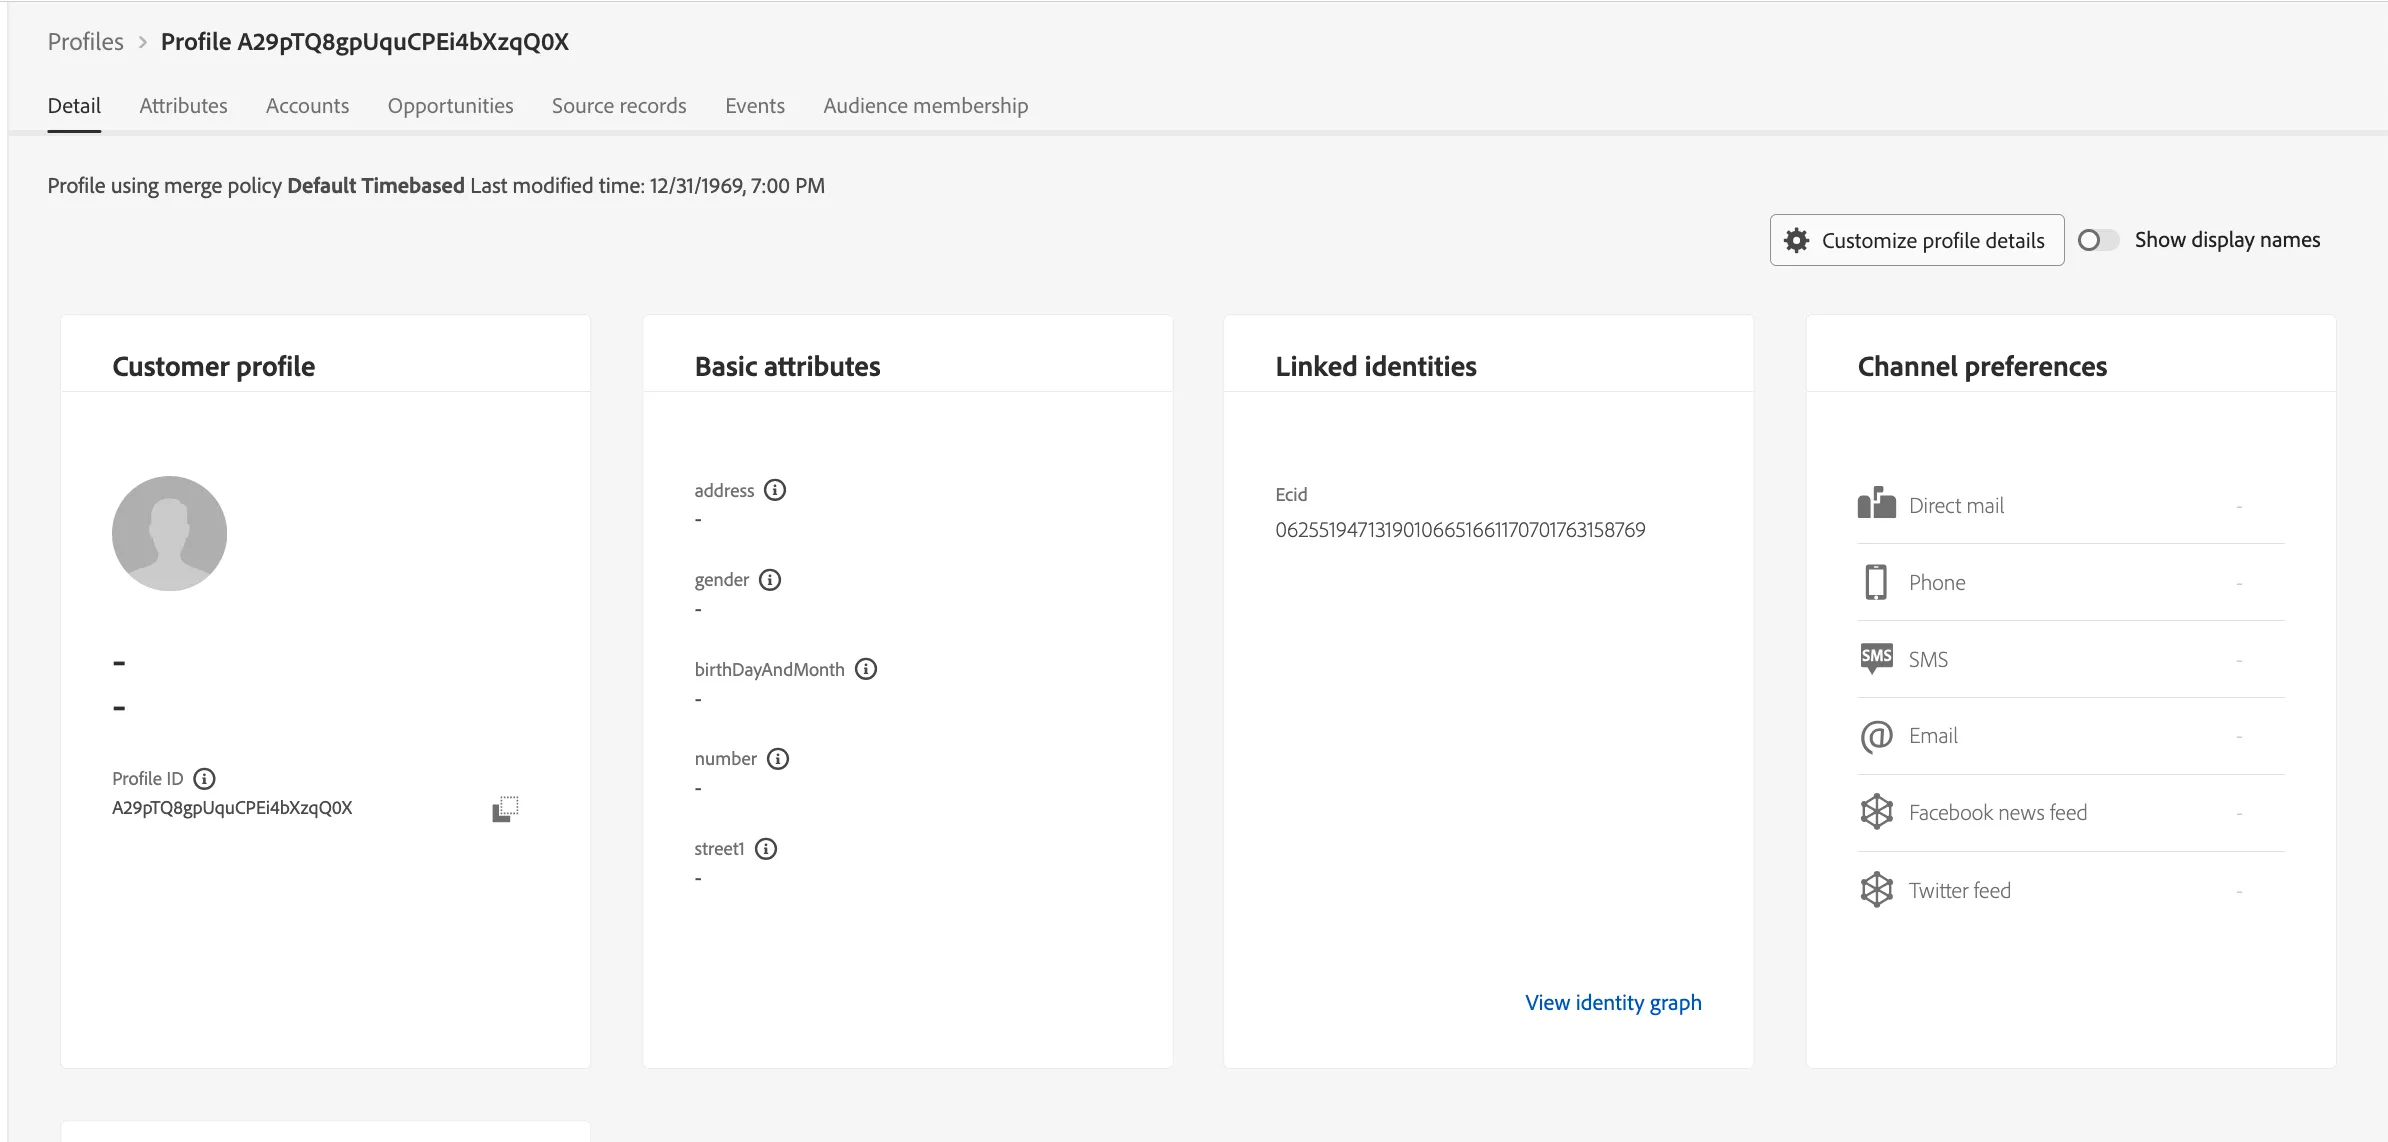
Task: Click the Twitter feed label
Action: point(1960,891)
